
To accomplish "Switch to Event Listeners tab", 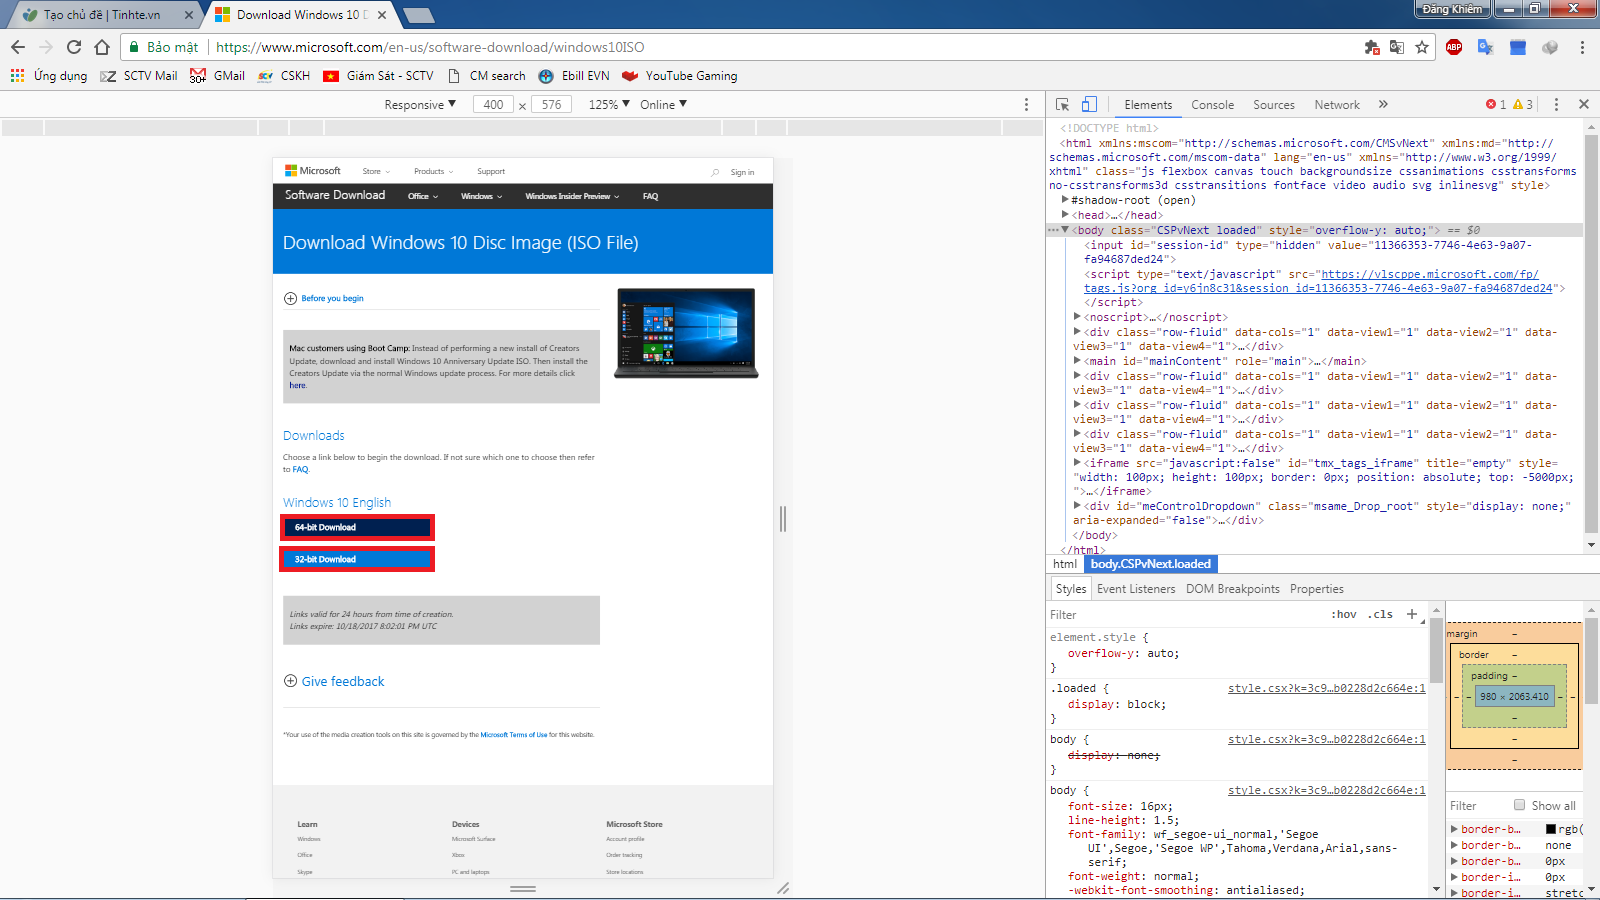I will click(x=1136, y=589).
